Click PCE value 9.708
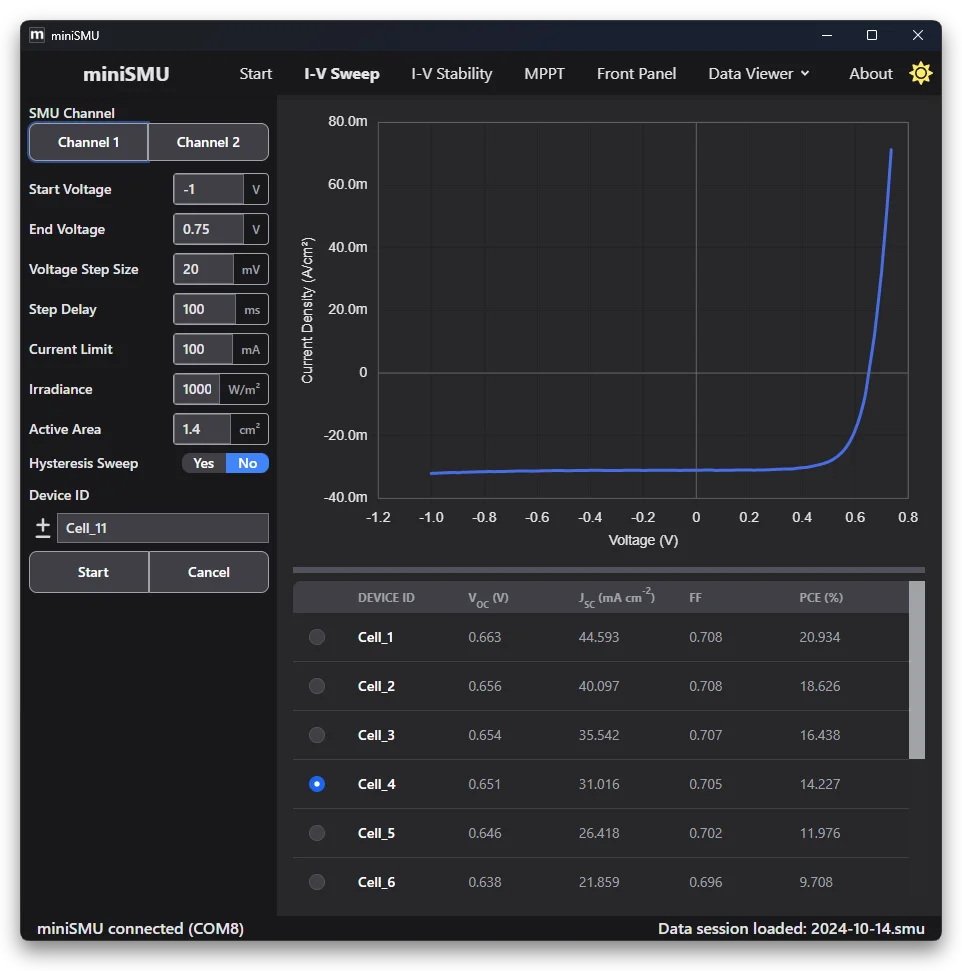 point(816,882)
